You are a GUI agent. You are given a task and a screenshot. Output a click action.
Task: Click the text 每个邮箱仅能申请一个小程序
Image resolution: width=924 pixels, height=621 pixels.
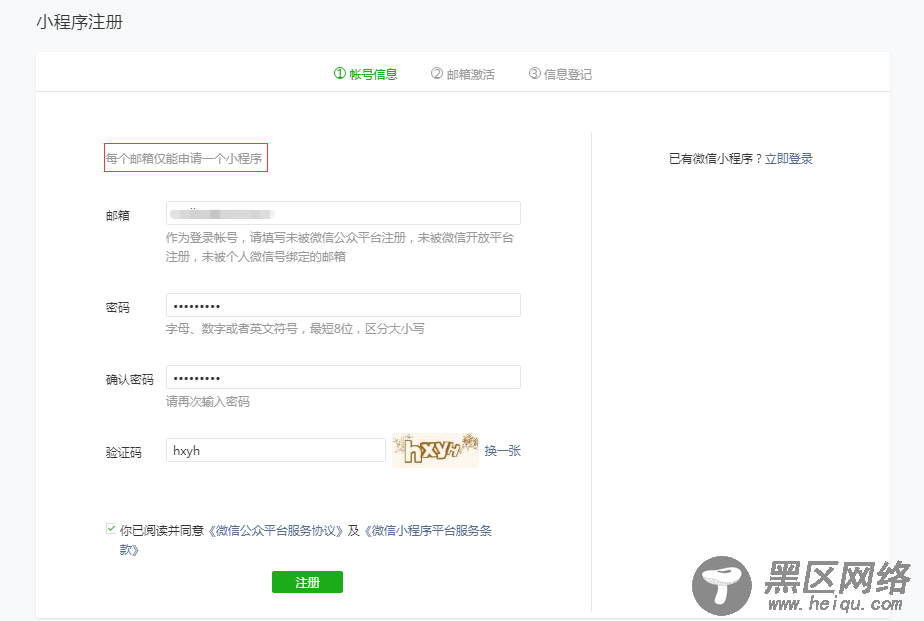[x=184, y=158]
